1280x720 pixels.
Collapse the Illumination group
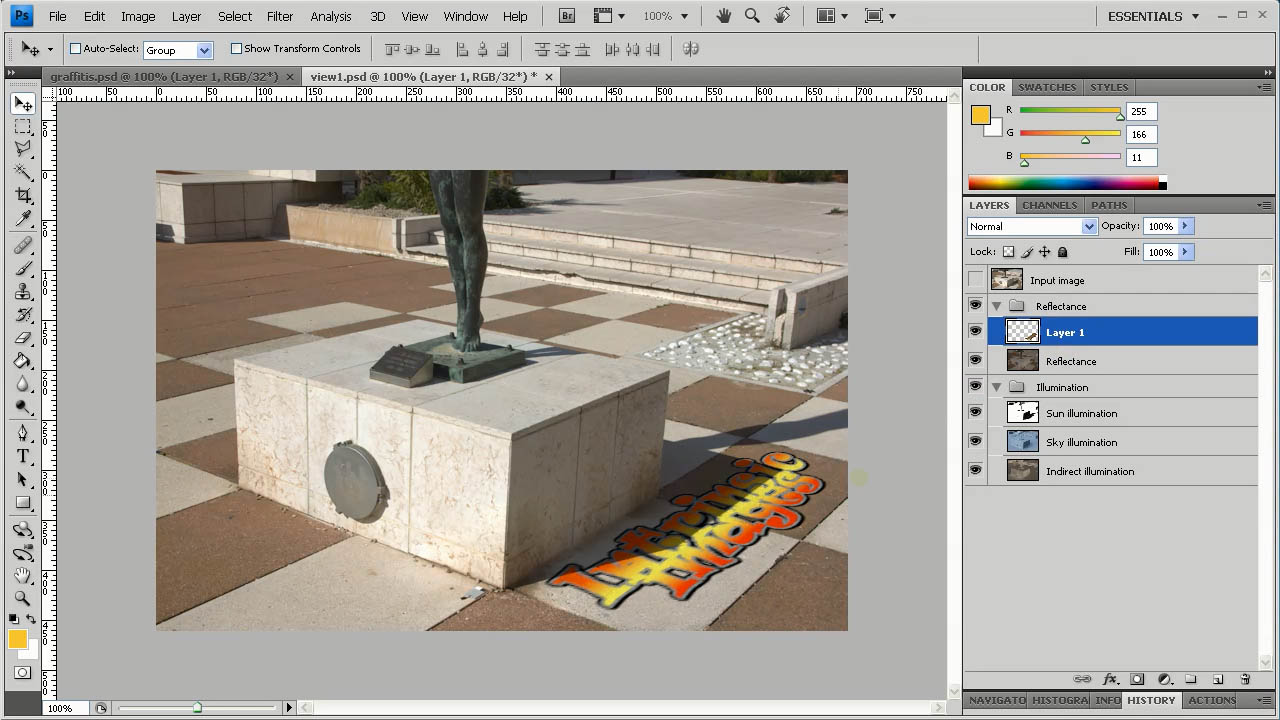[x=997, y=387]
